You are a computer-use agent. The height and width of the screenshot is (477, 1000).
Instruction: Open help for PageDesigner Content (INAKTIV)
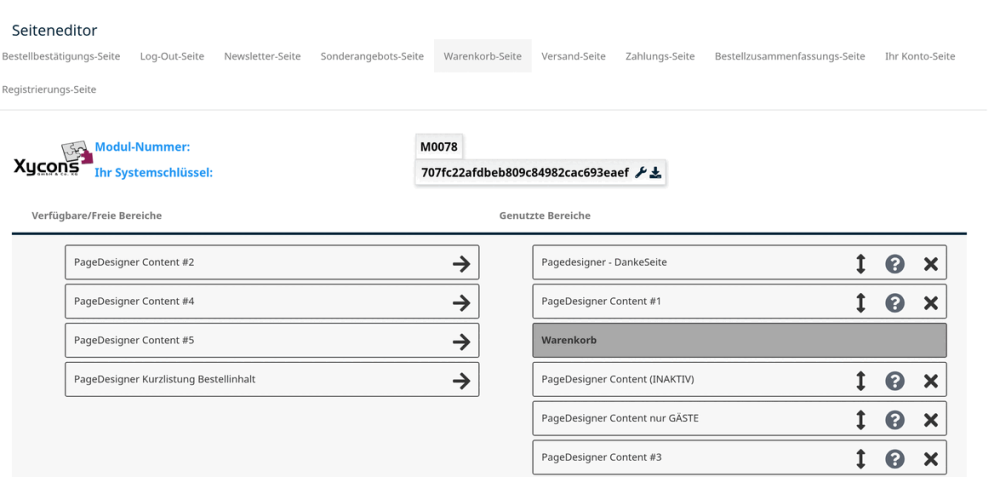click(895, 381)
